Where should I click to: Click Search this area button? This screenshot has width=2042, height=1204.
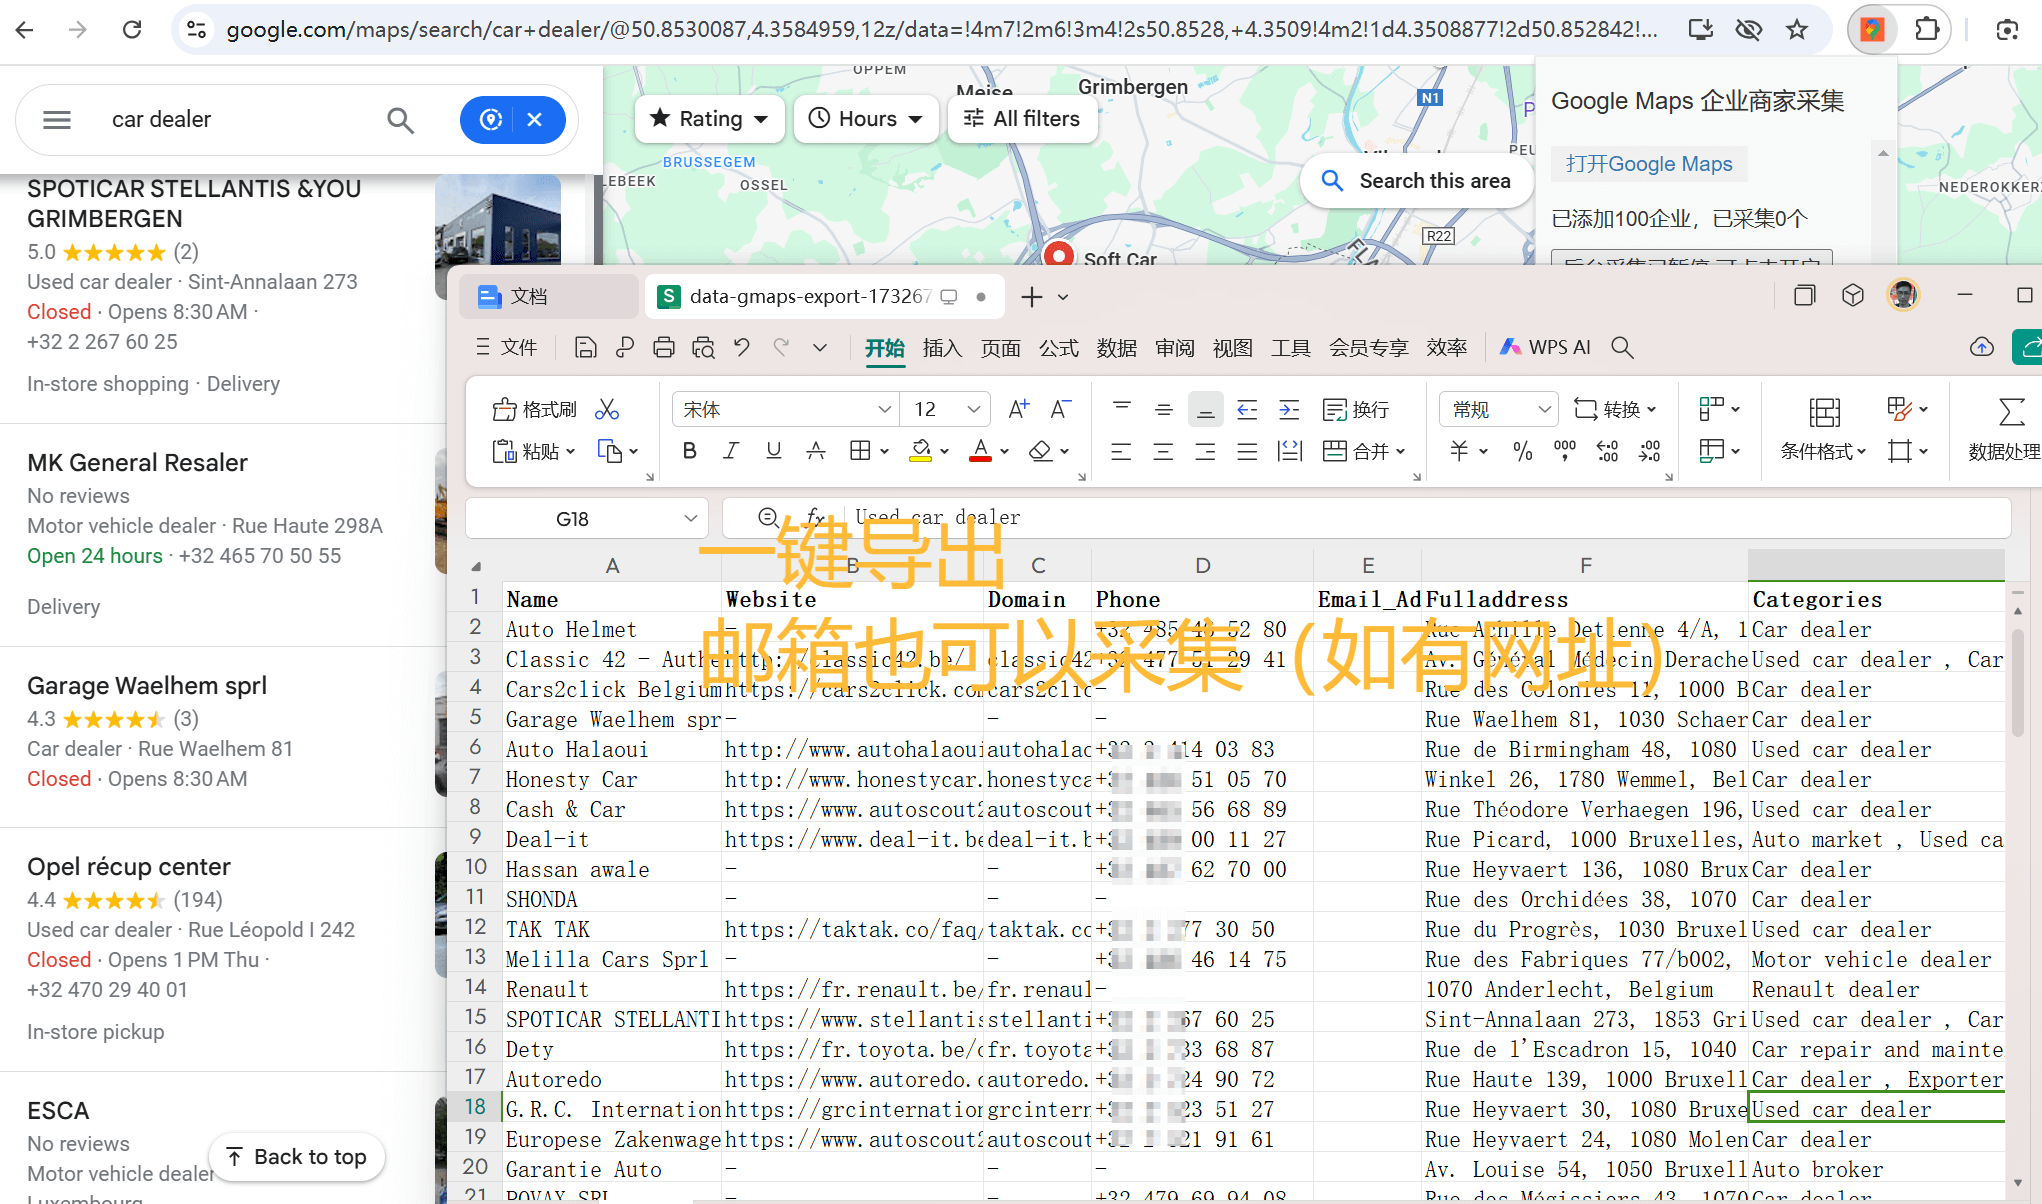click(x=1416, y=181)
